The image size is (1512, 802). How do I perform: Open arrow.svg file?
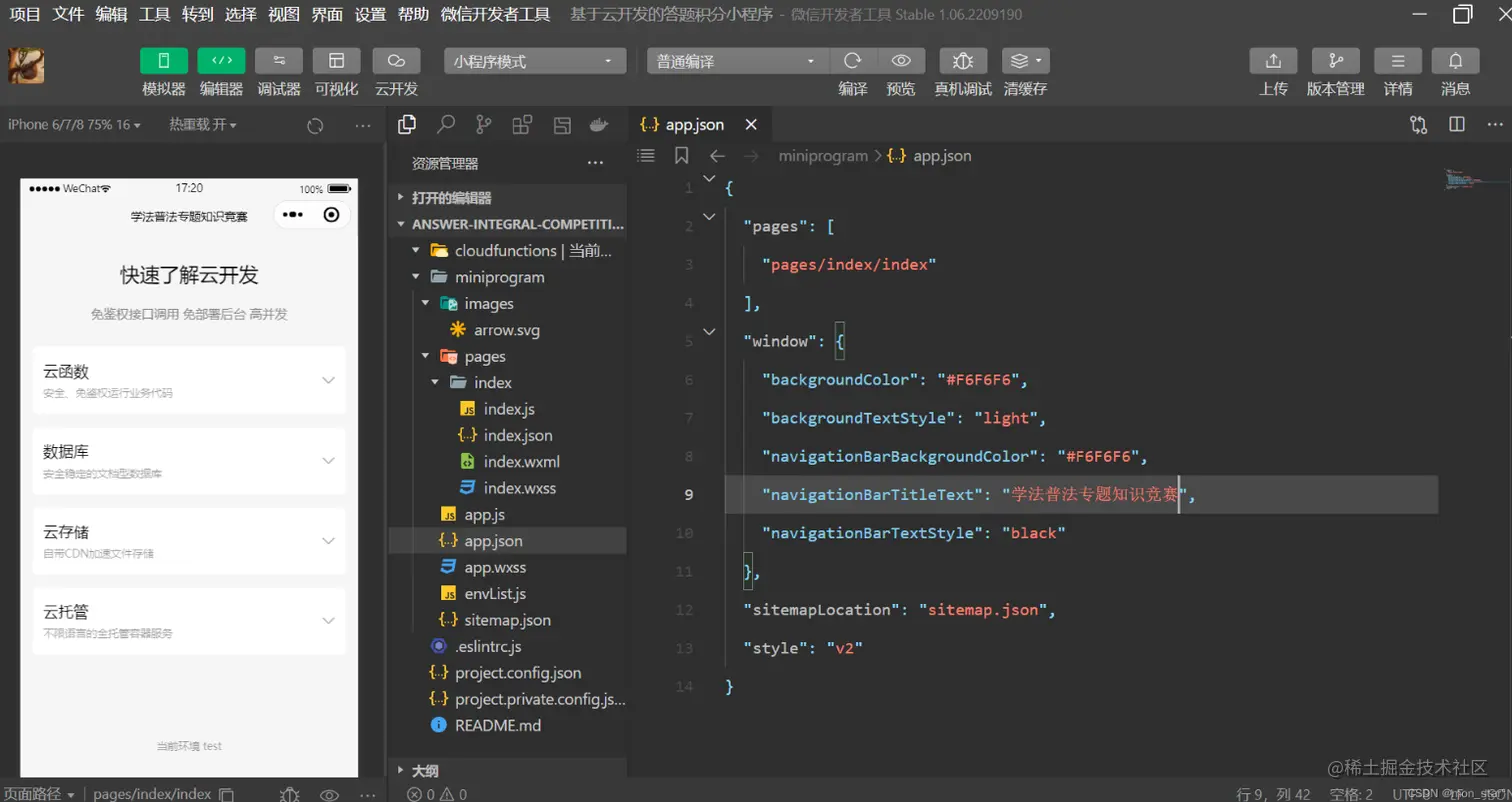click(x=508, y=330)
